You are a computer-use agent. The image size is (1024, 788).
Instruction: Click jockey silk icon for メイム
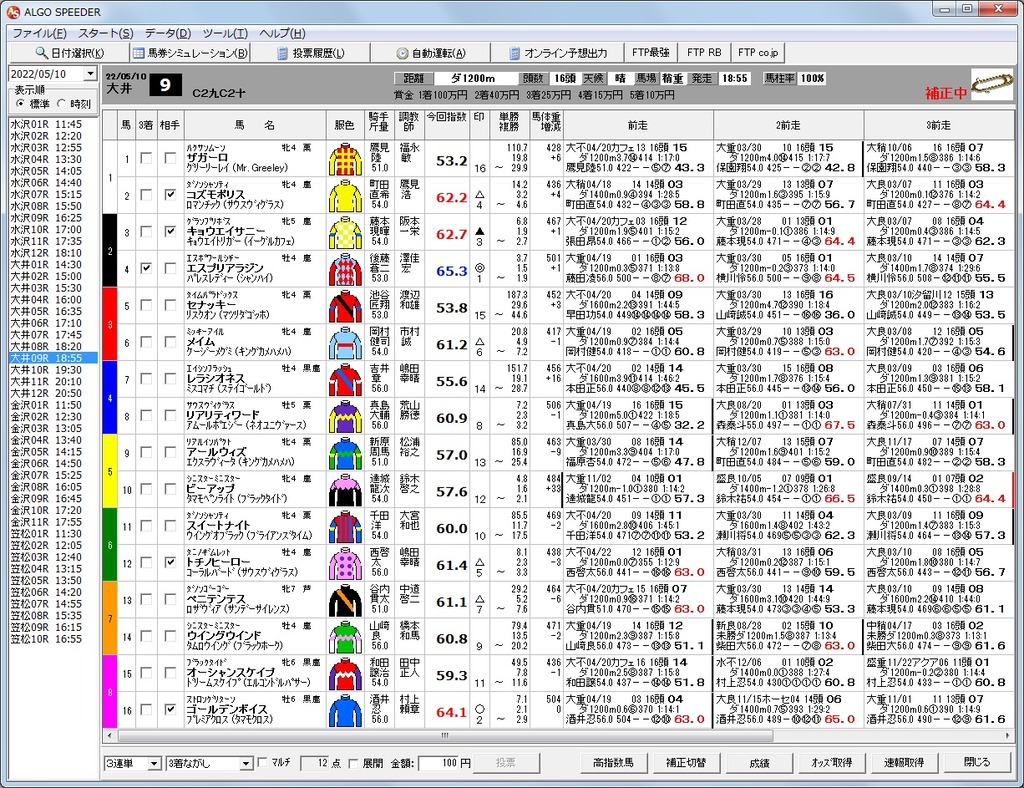point(345,343)
